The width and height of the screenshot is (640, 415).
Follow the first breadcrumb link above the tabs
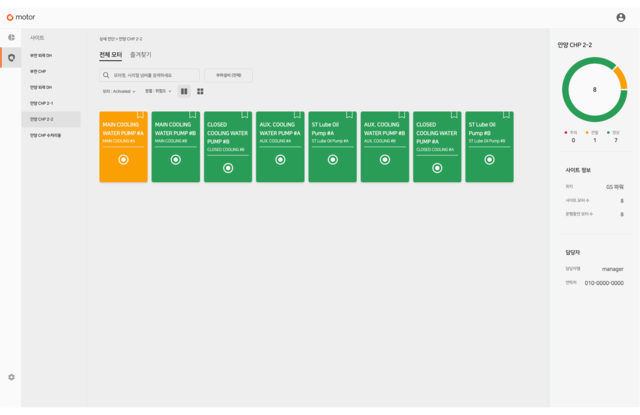point(107,39)
